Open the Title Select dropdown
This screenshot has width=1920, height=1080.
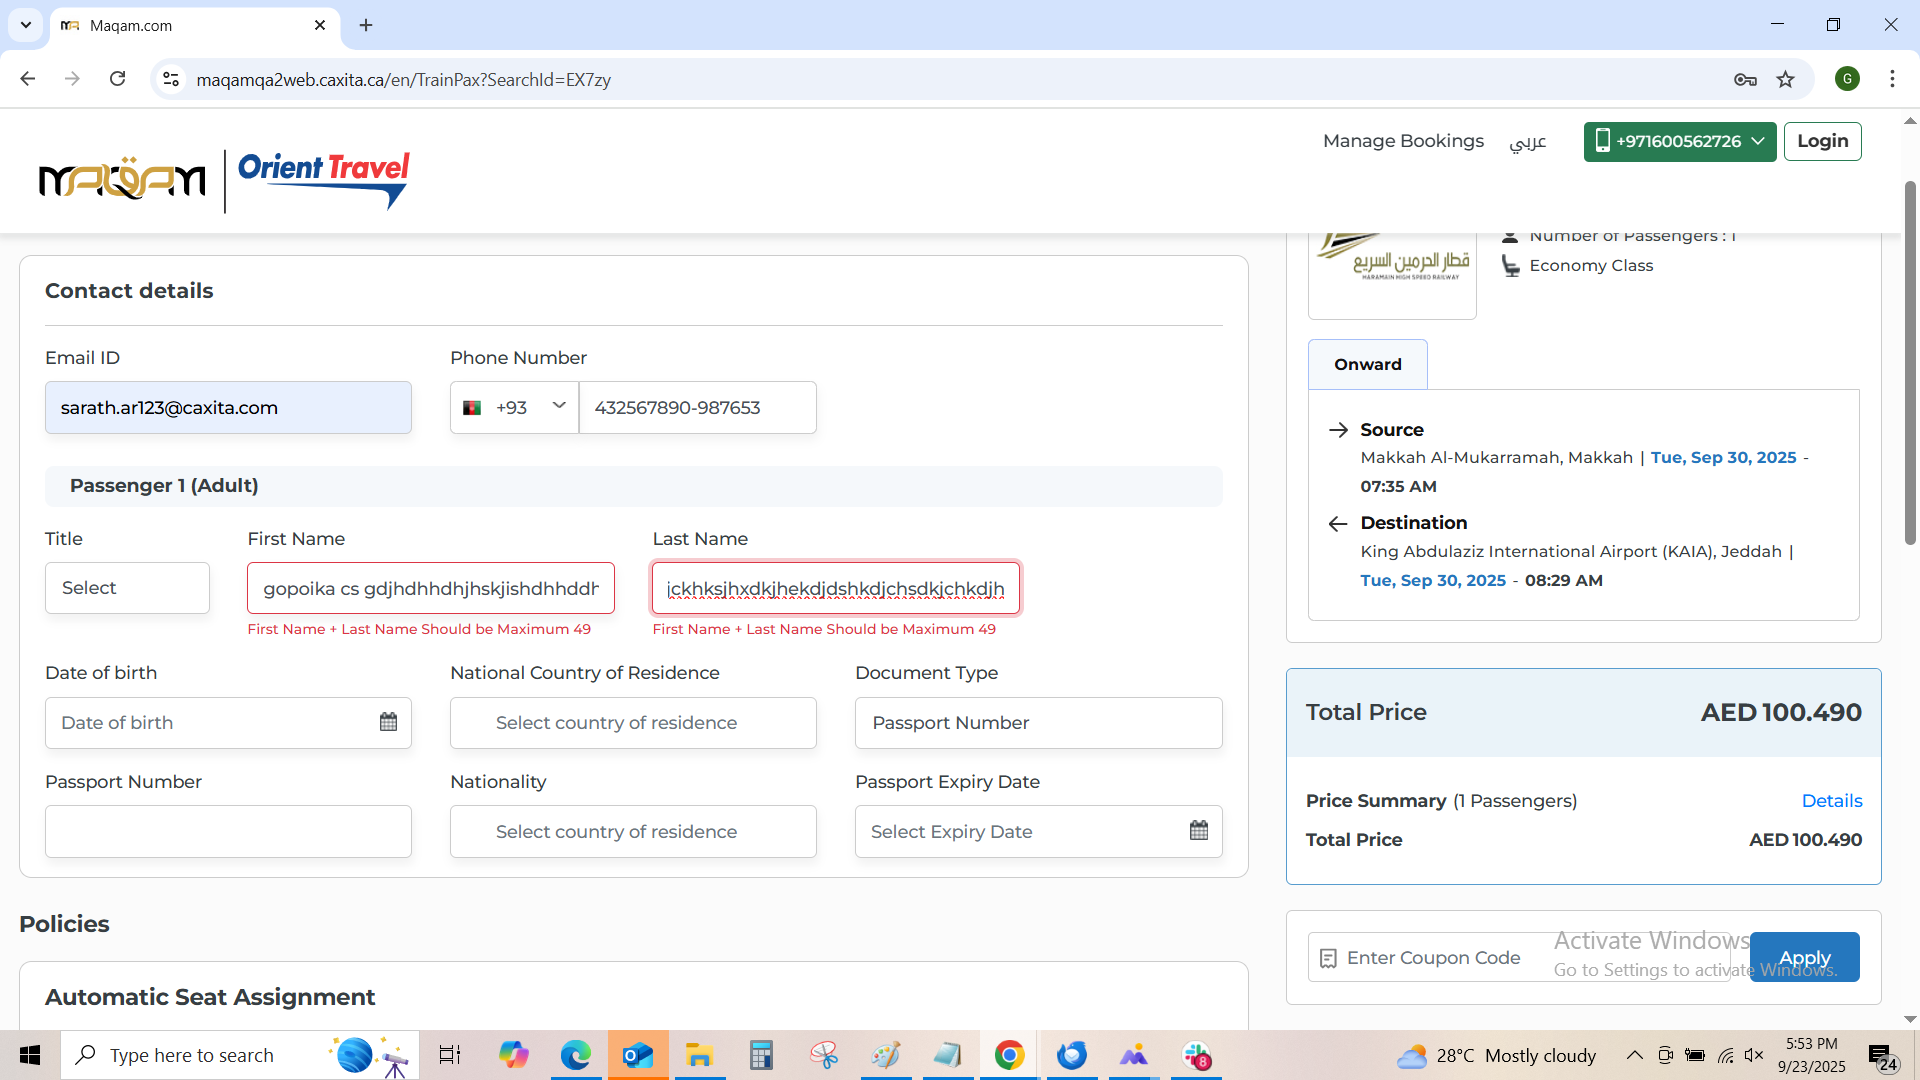127,588
